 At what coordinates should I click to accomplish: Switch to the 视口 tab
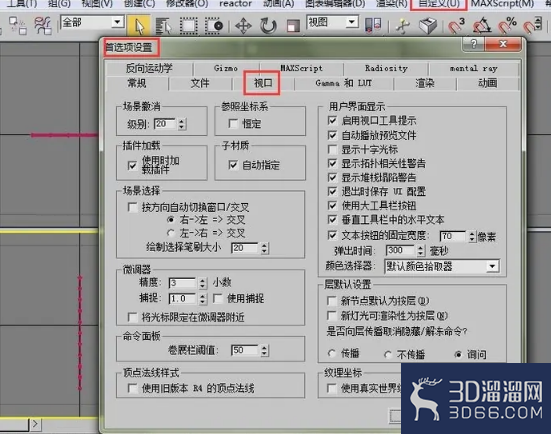[x=263, y=83]
